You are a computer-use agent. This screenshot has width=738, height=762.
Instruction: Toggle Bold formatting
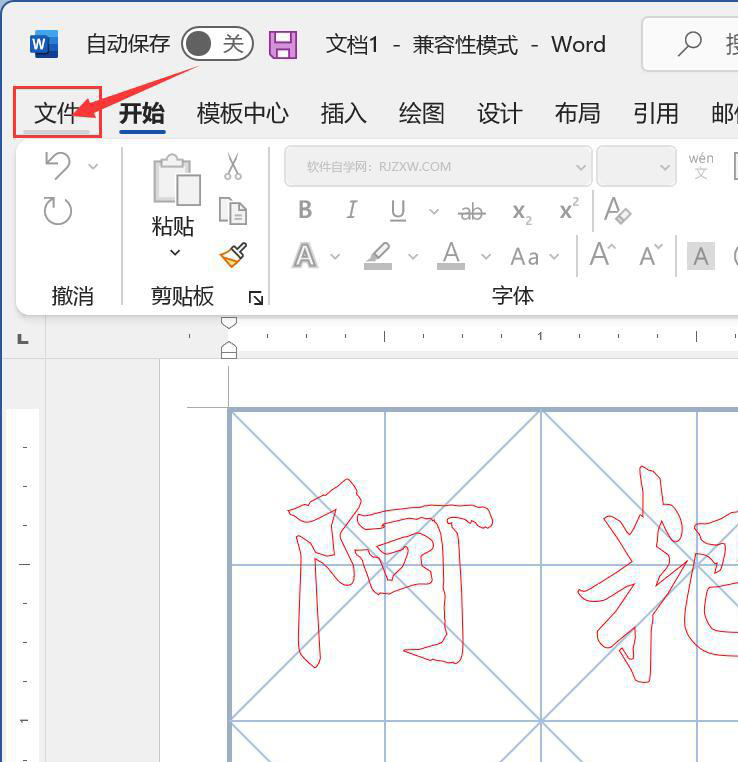point(305,210)
